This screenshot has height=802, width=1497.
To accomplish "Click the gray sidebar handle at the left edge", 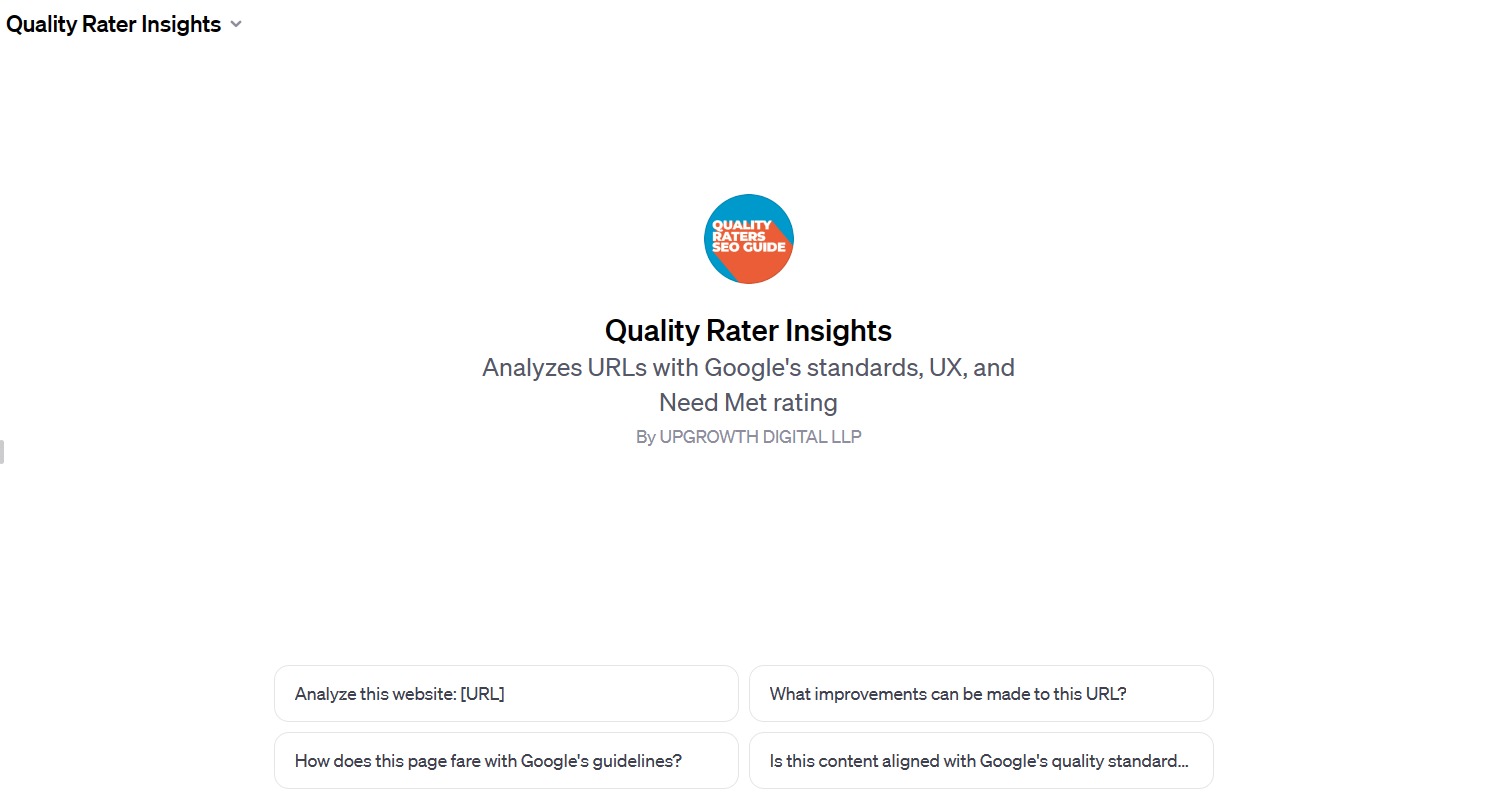I will [2, 451].
